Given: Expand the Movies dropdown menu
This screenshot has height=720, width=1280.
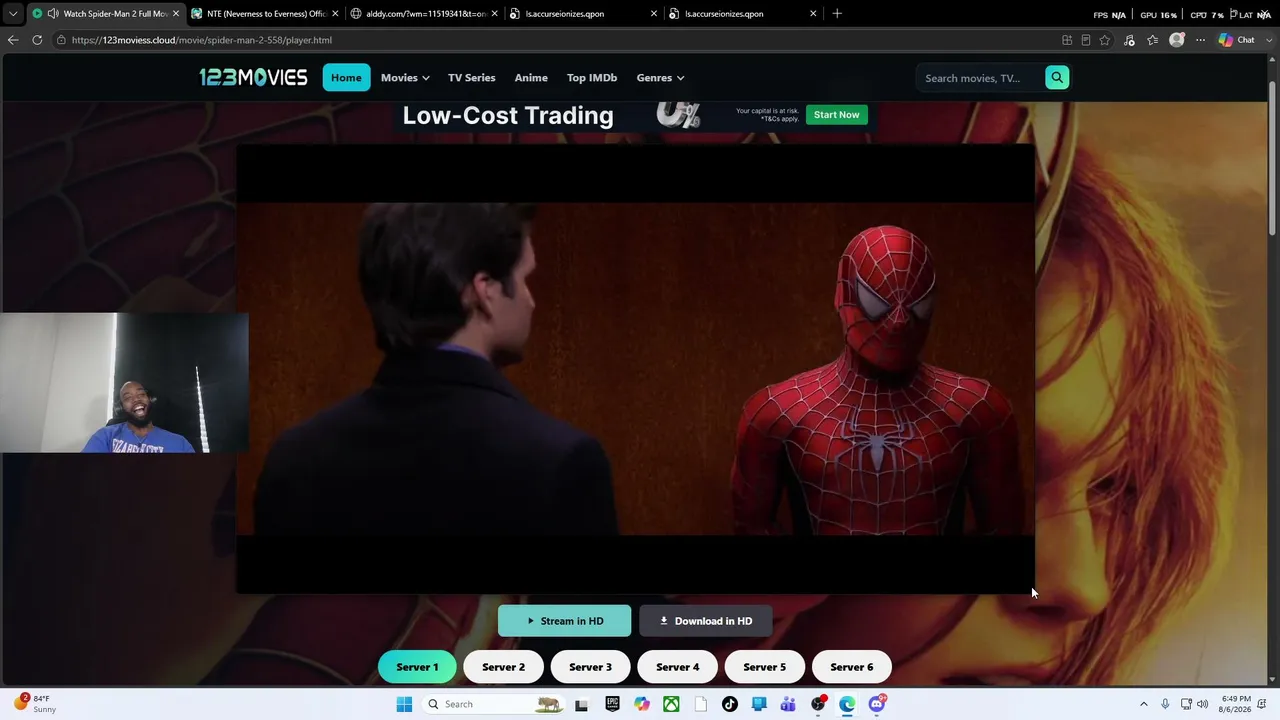Looking at the screenshot, I should 405,78.
